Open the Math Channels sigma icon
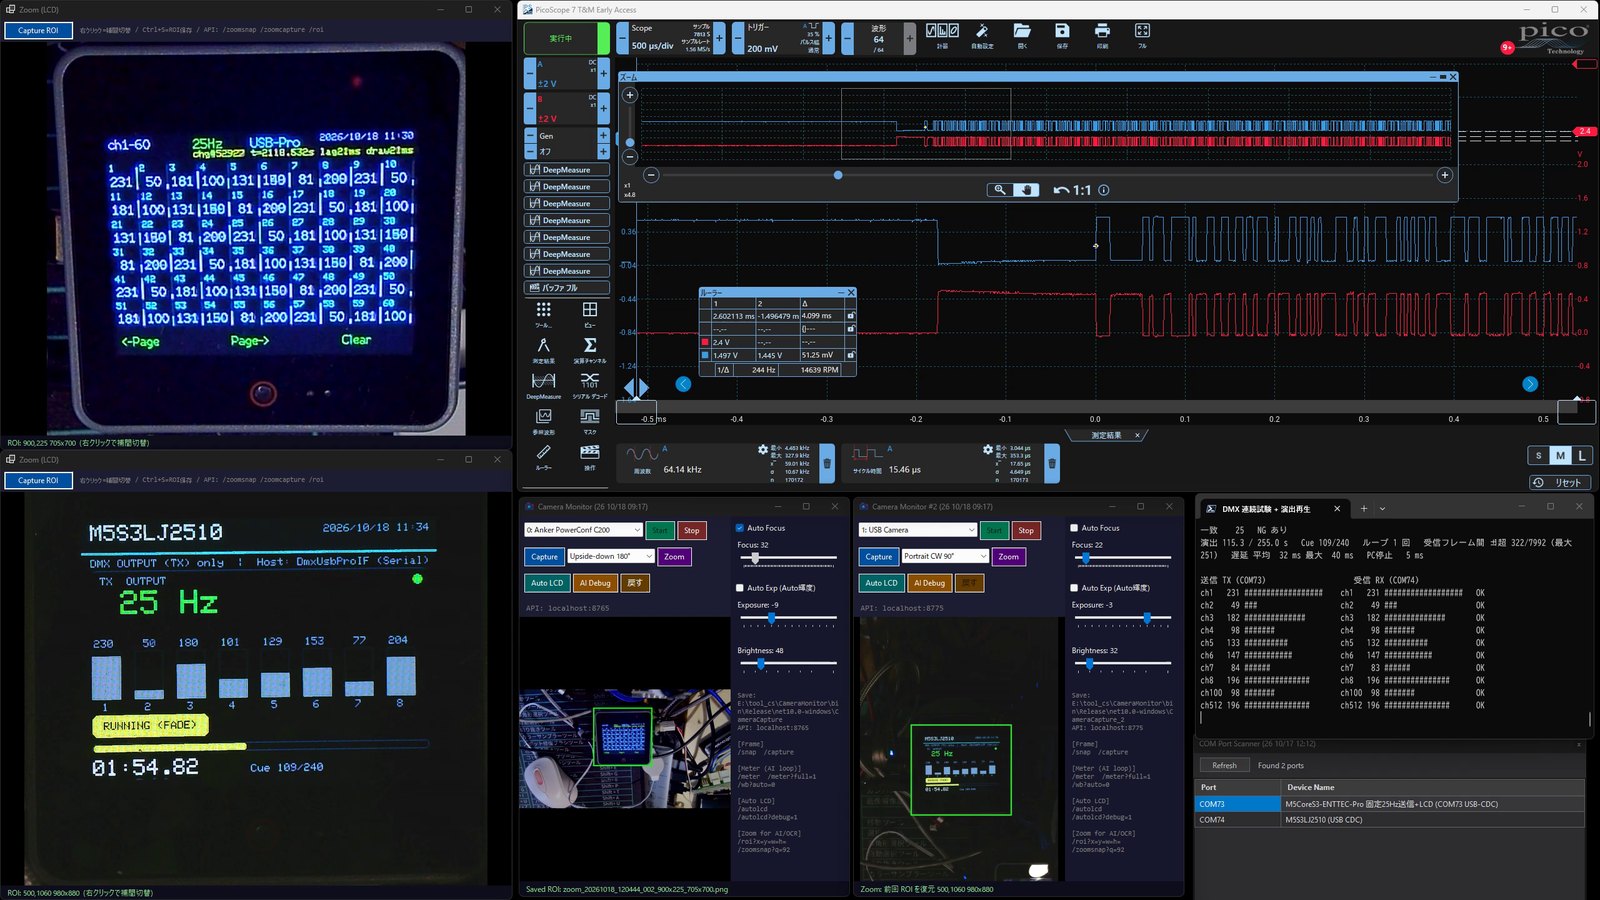This screenshot has width=1600, height=900. (x=590, y=348)
